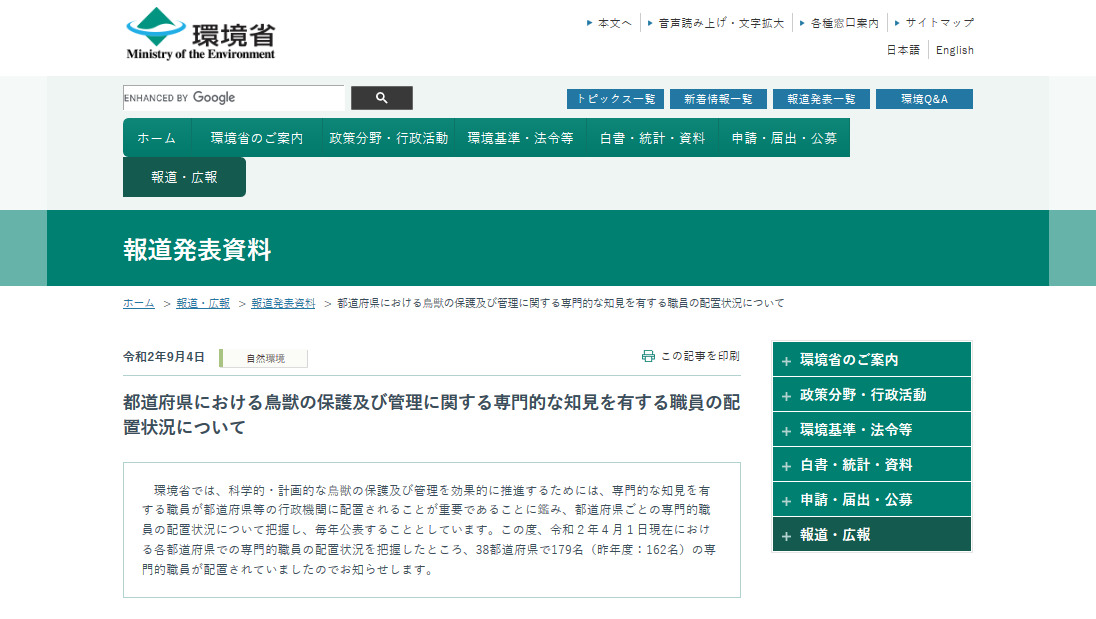Image resolution: width=1096 pixels, height=619 pixels.
Task: Go to 報道発表資料 breadcrumb link
Action: 283,303
